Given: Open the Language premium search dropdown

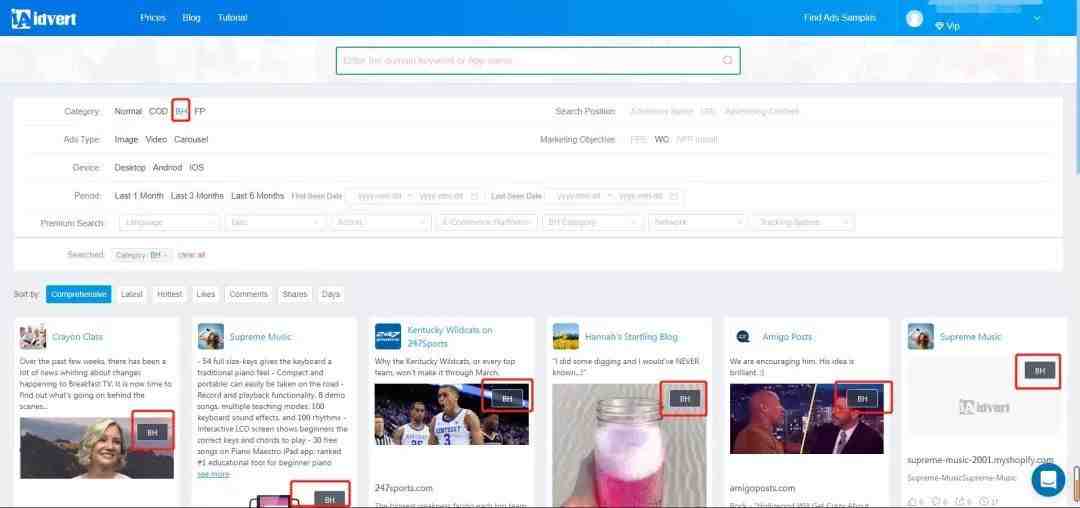Looking at the screenshot, I should [169, 222].
